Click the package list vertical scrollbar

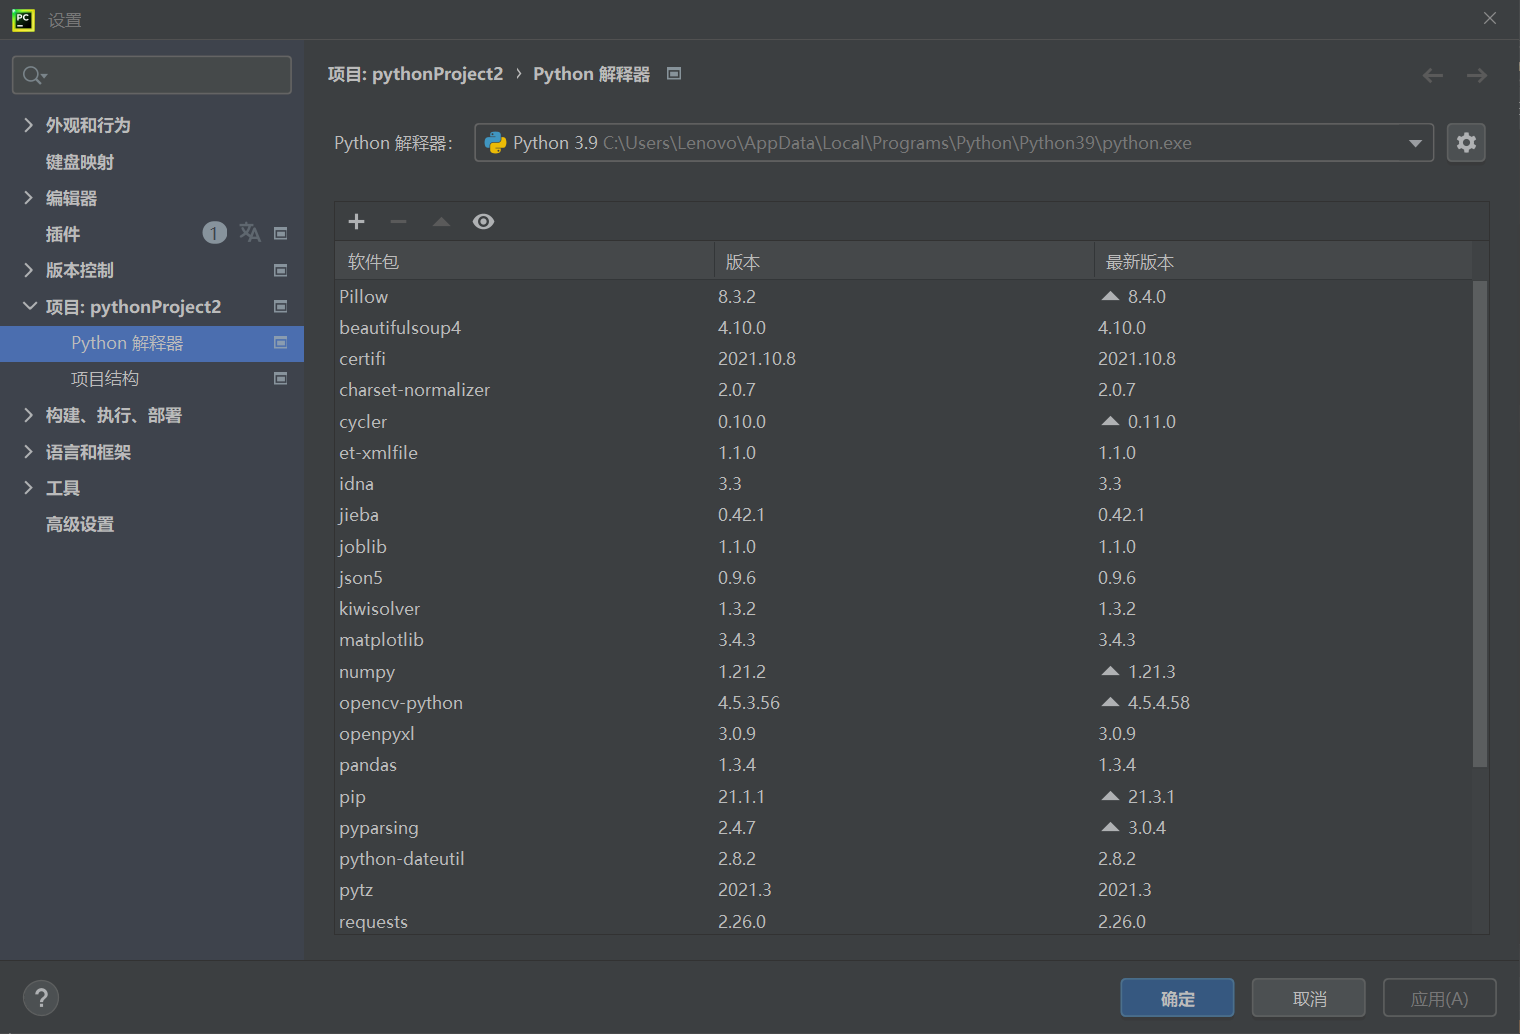coord(1480,524)
